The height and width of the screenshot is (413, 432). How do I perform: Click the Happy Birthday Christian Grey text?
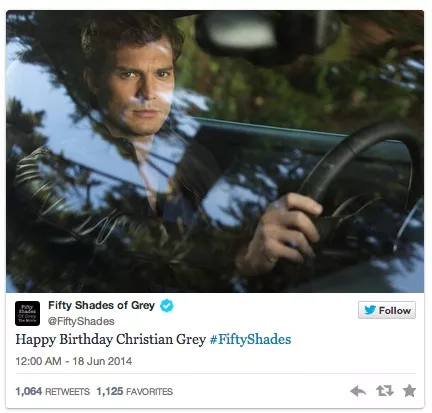coord(111,340)
